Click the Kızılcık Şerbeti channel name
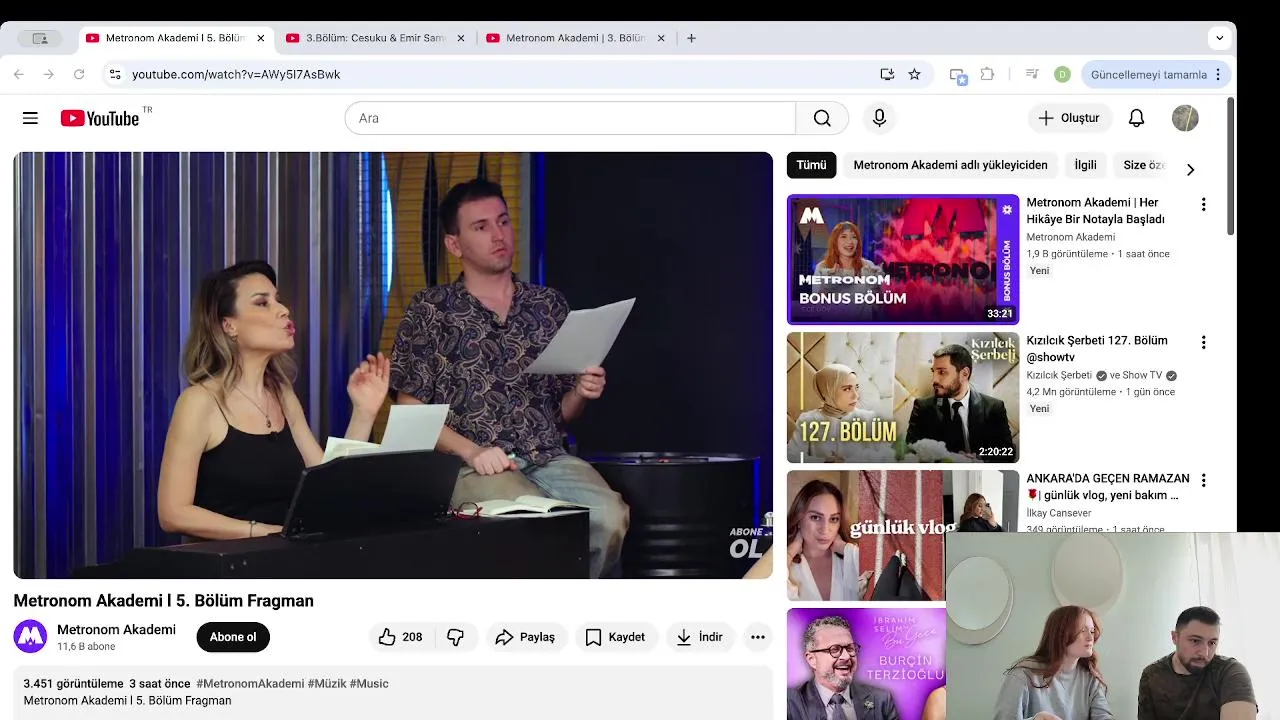Screen dimensions: 1280x720 pyautogui.click(x=1059, y=375)
